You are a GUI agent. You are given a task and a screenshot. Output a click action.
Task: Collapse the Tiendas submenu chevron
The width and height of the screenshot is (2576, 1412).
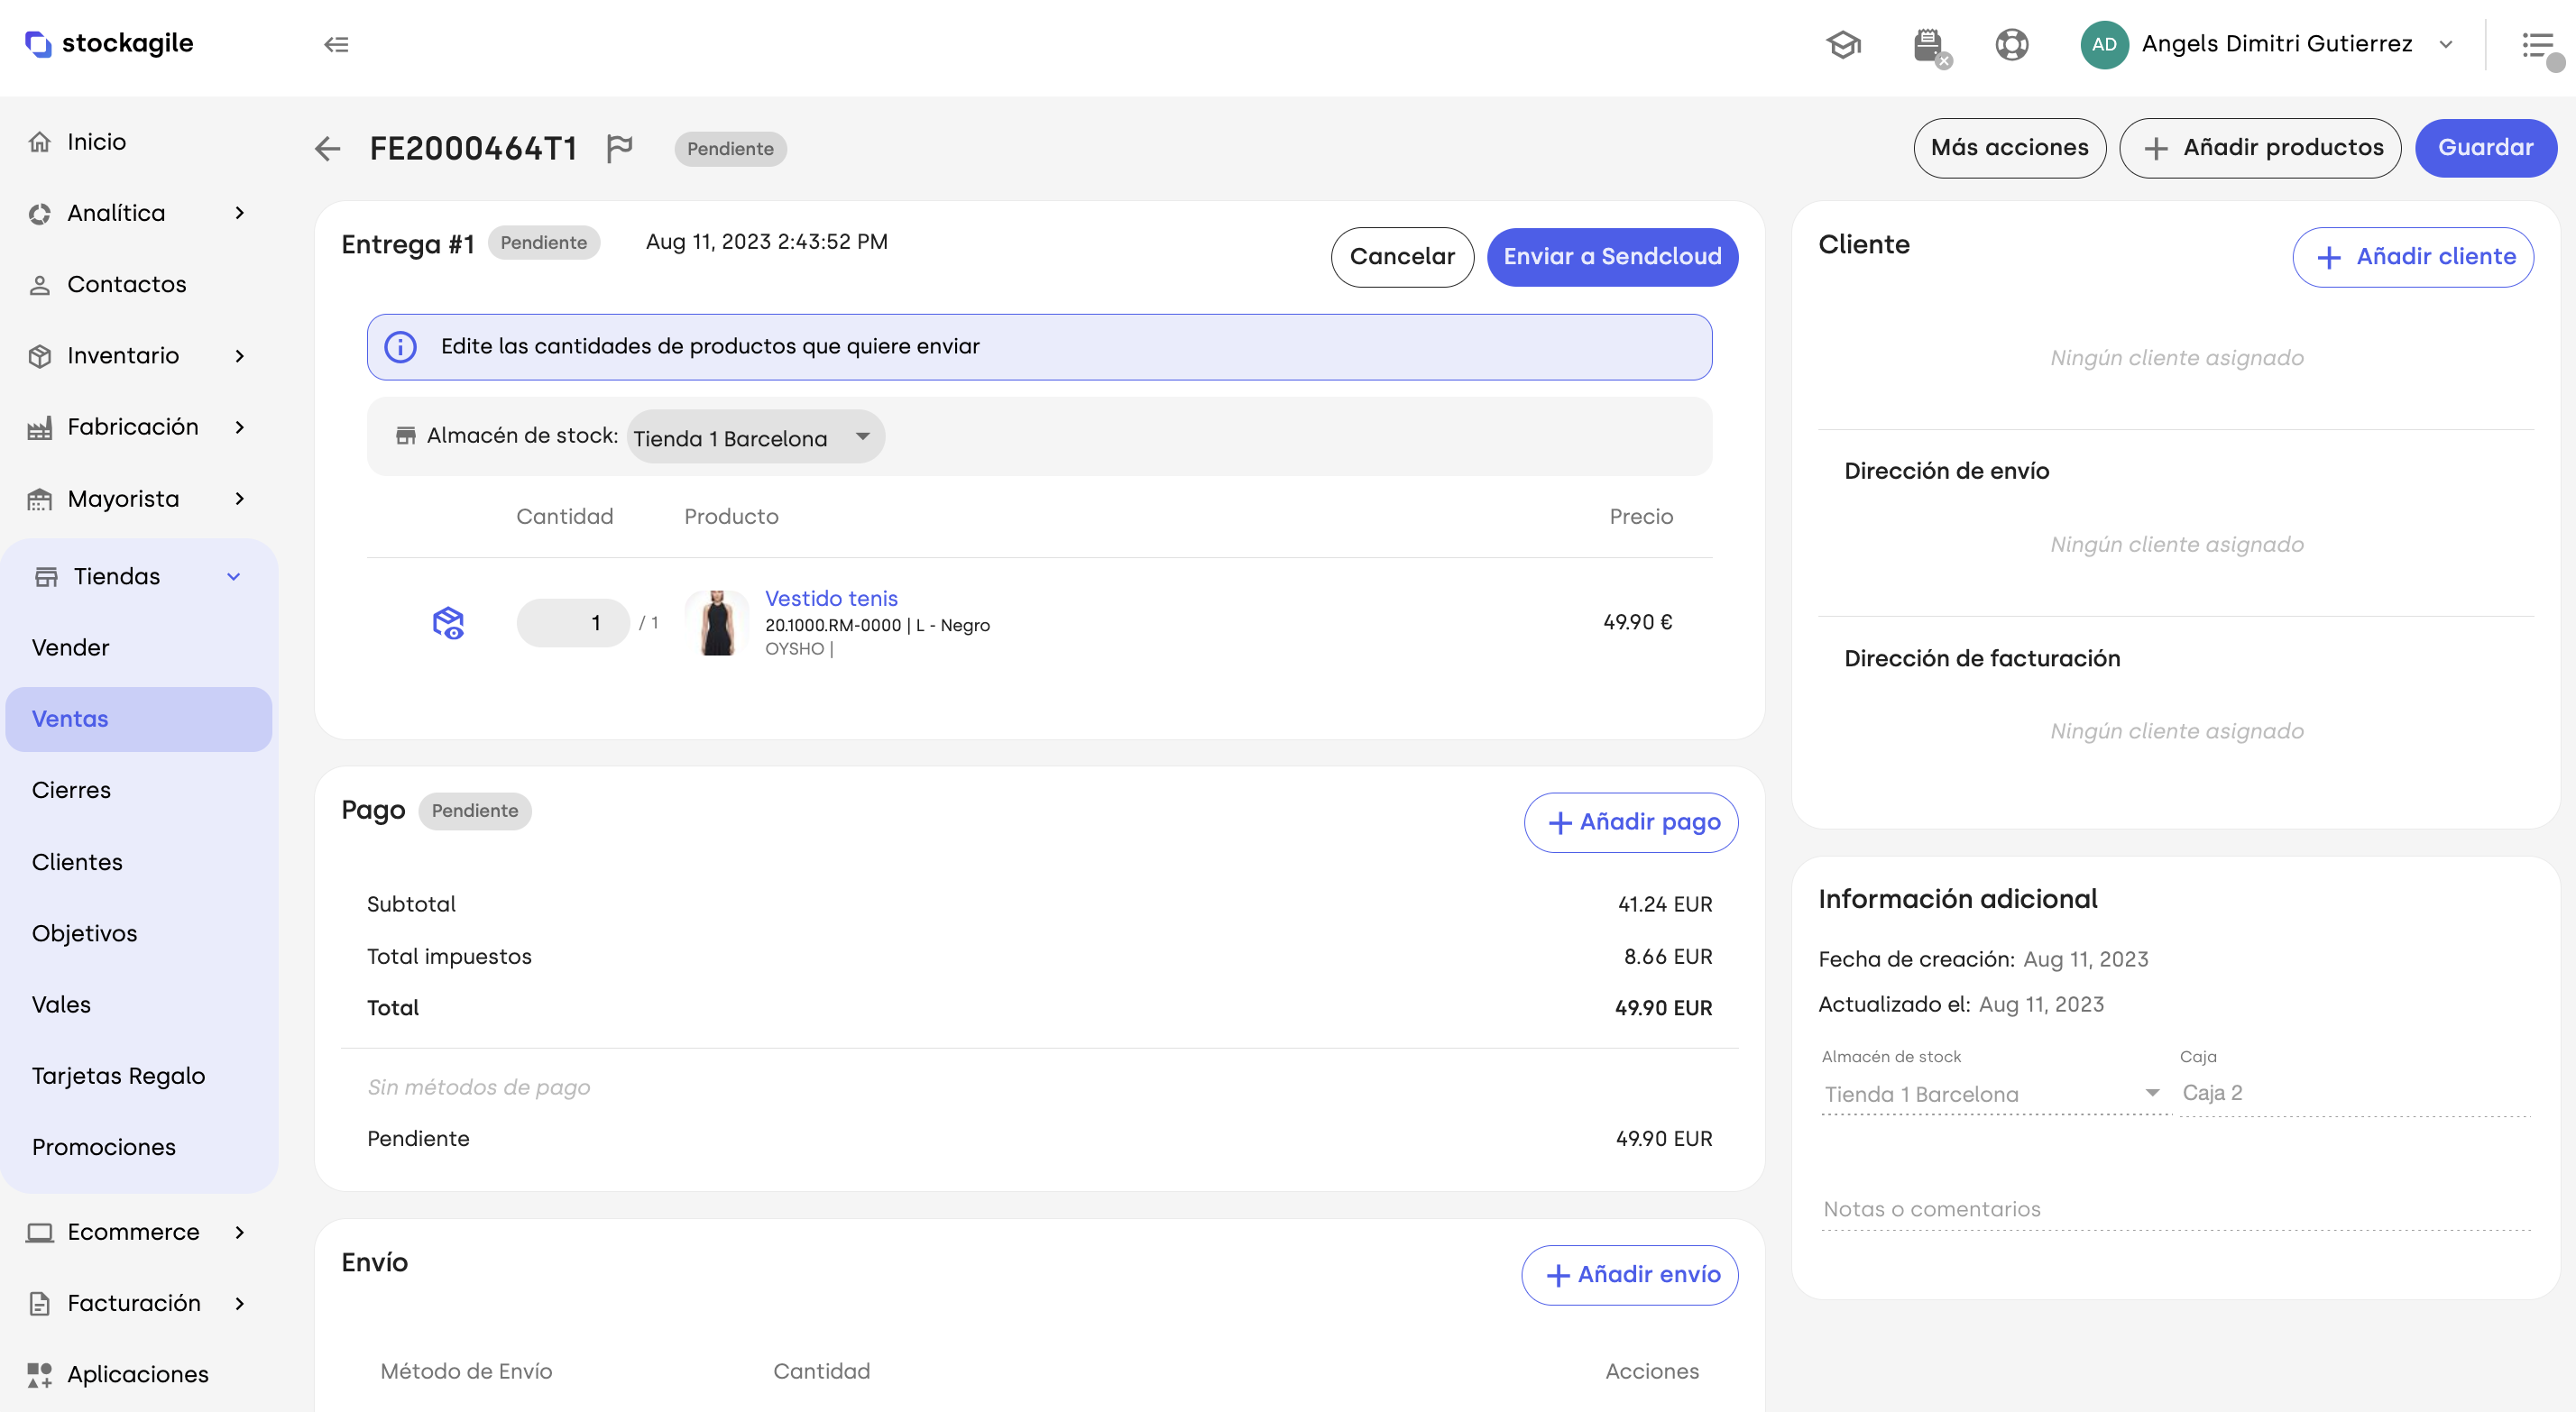(x=234, y=576)
